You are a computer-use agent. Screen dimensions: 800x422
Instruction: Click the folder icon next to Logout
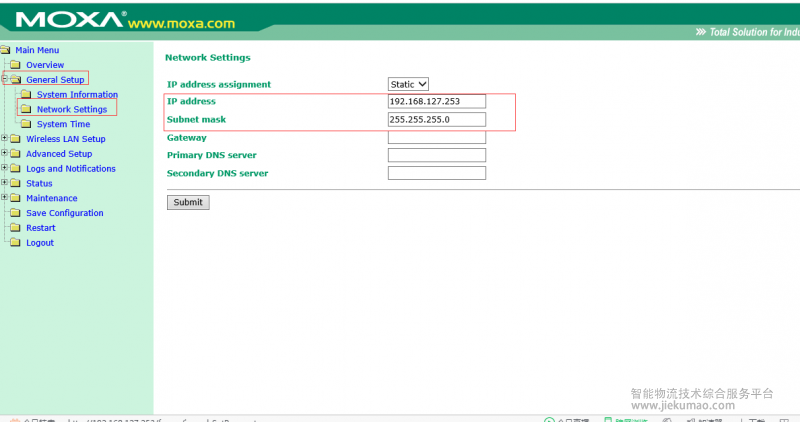coord(15,243)
